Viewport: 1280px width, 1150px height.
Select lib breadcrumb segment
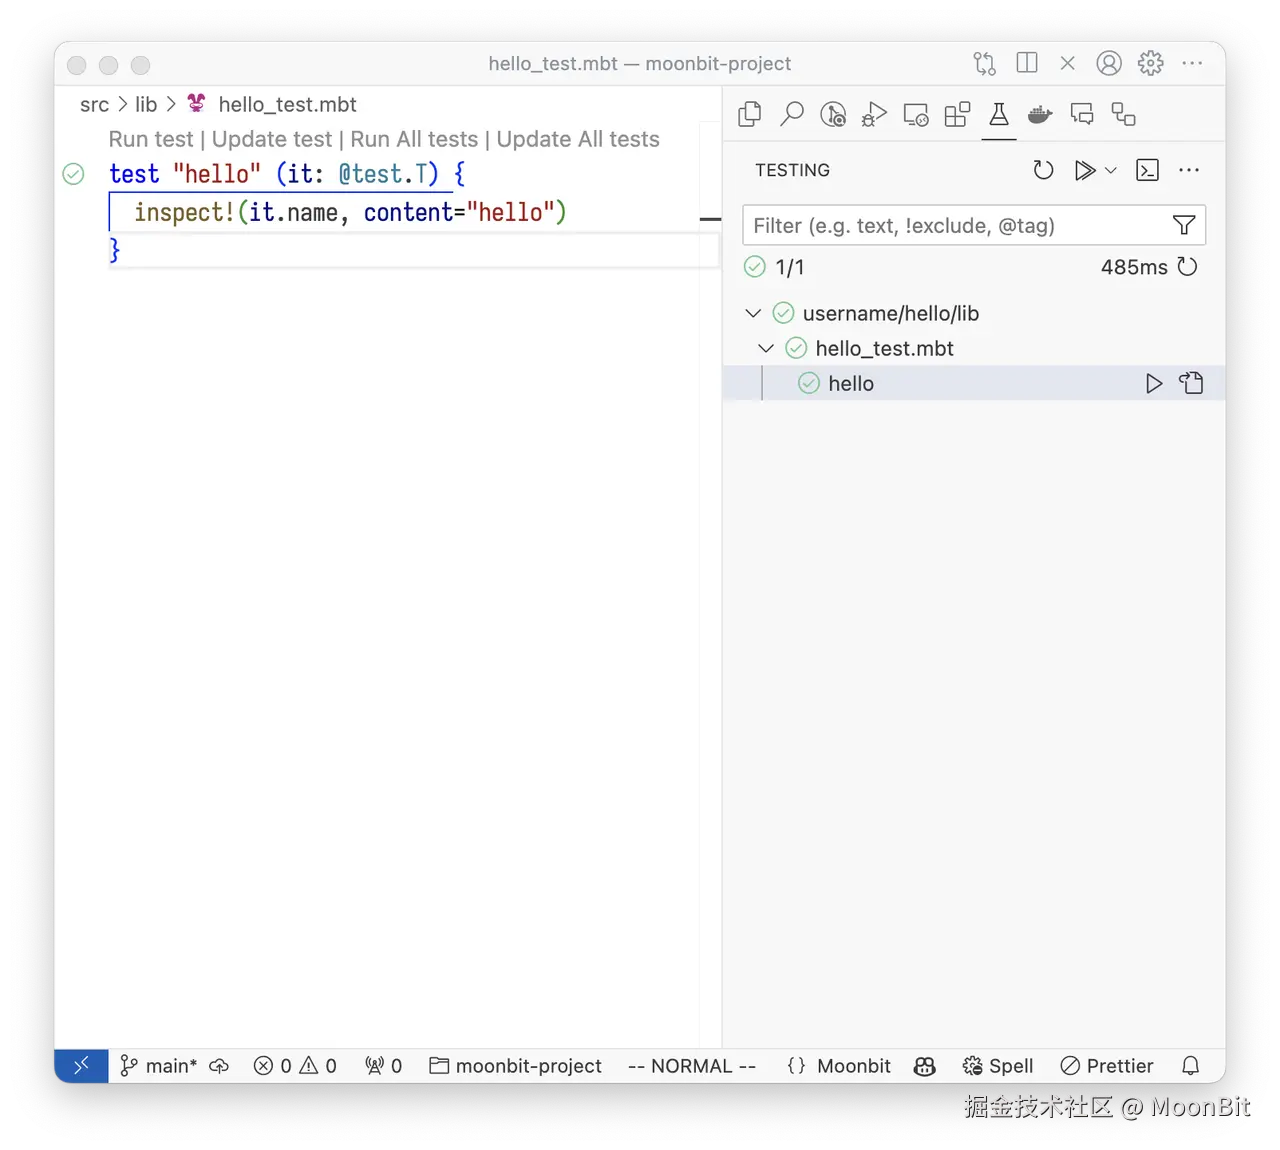click(146, 104)
